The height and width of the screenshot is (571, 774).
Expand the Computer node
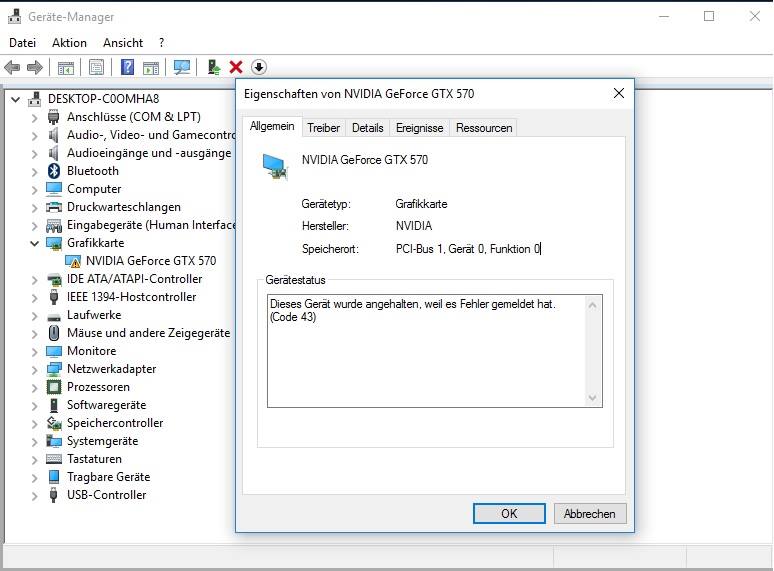coord(34,190)
